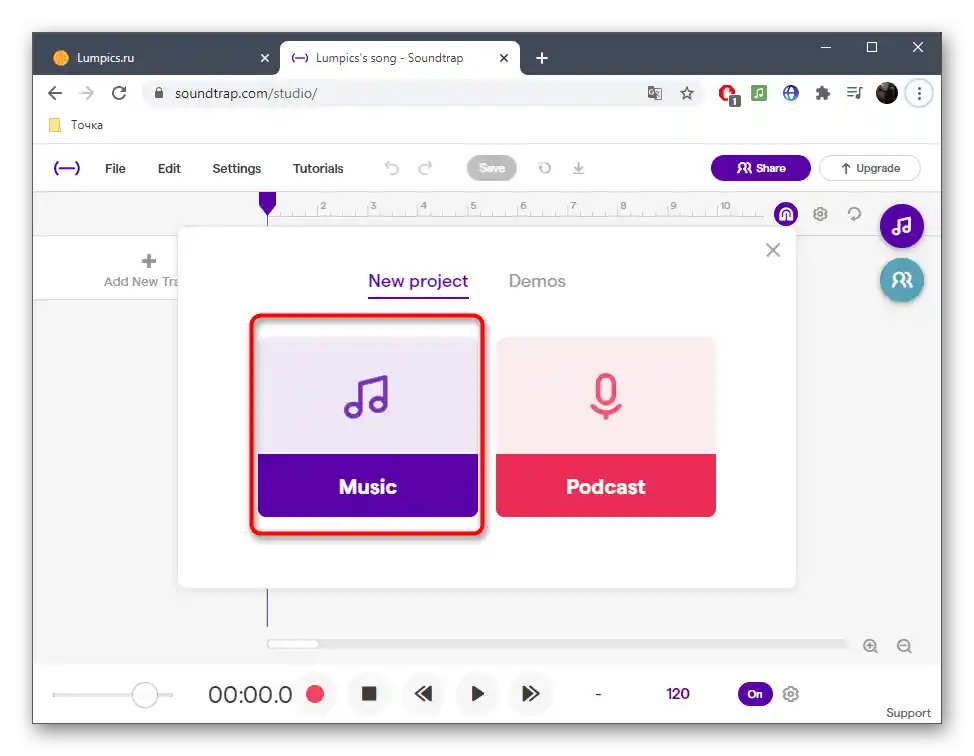
Task: Click the undo arrow icon
Action: pos(391,168)
